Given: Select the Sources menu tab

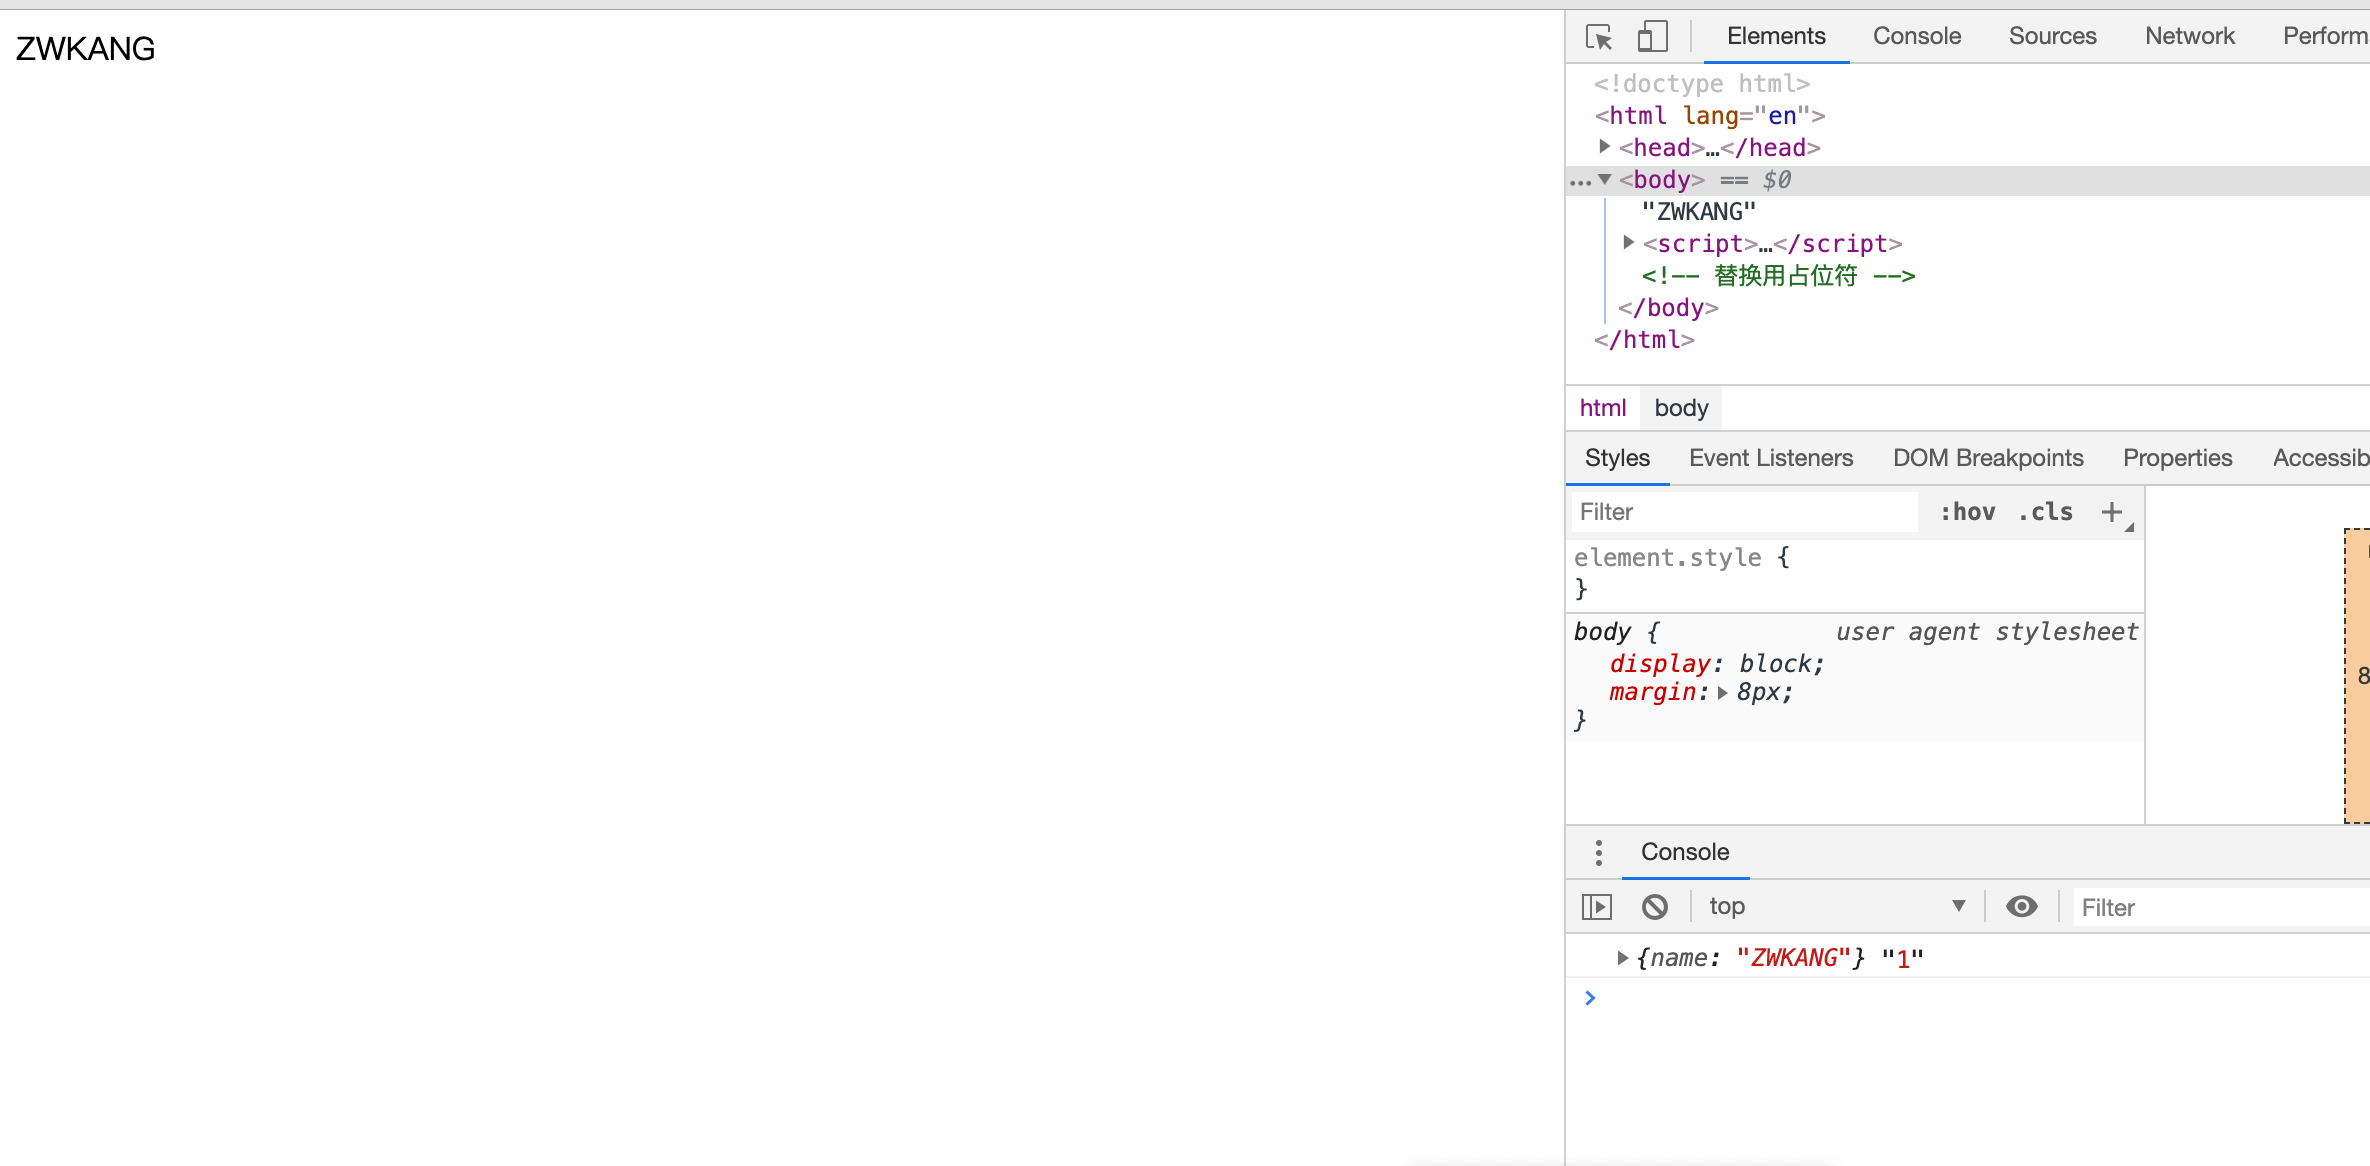Looking at the screenshot, I should [2053, 35].
